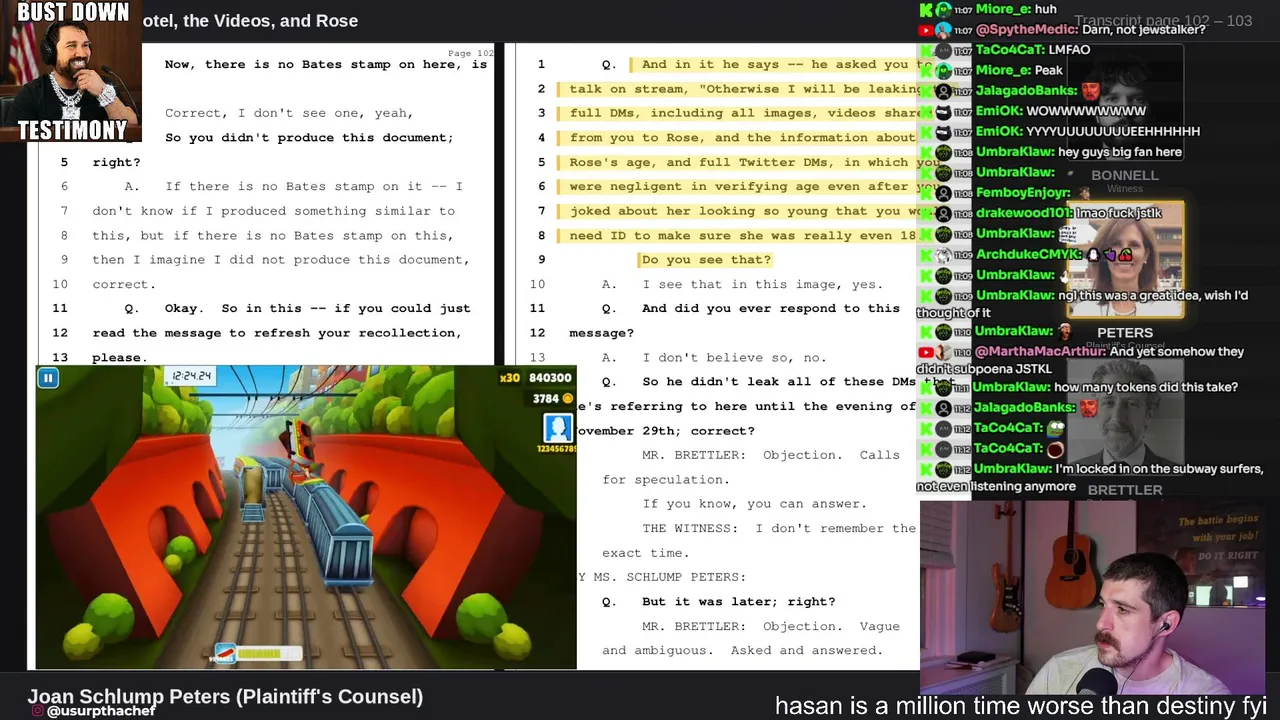Click the gold coin icon beside 3784
The image size is (1280, 720).
(567, 399)
